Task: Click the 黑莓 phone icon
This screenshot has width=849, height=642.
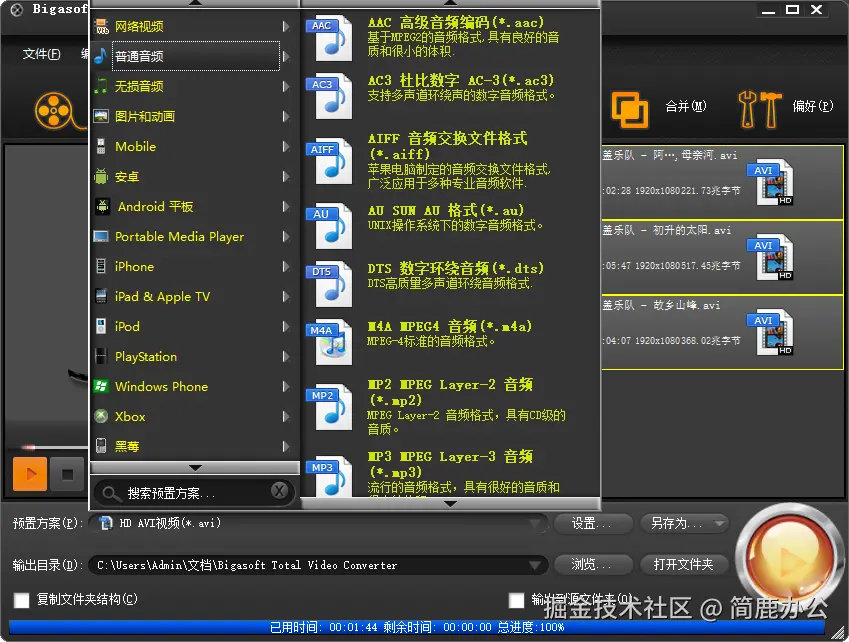Action: 101,446
